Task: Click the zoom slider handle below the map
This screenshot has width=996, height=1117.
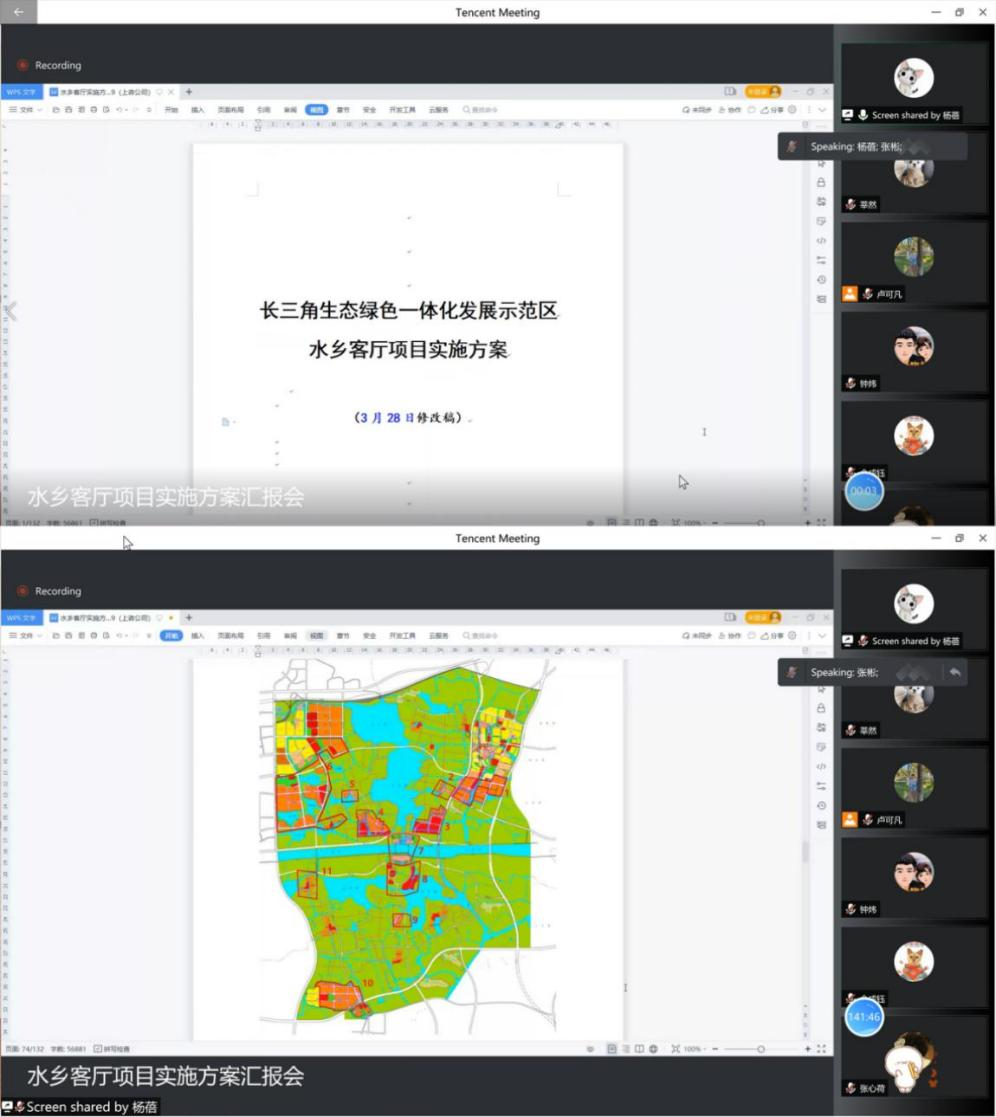Action: pos(761,1049)
